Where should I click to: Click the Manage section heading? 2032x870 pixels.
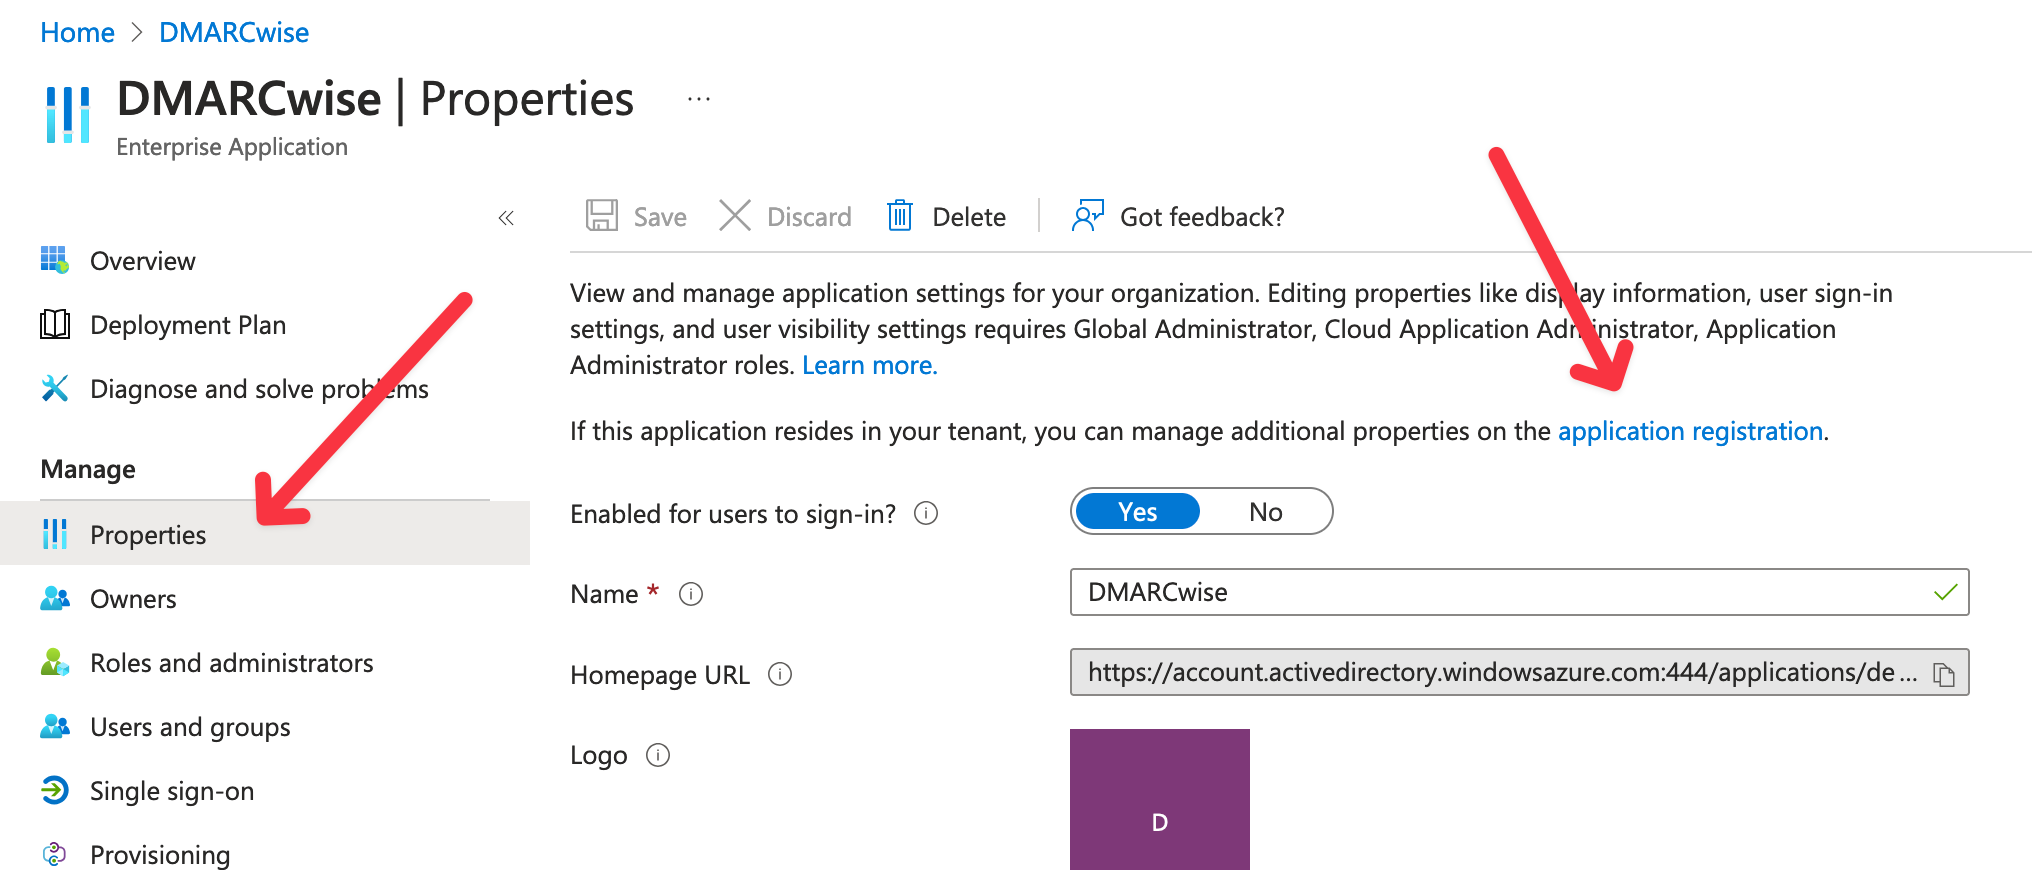tap(88, 469)
